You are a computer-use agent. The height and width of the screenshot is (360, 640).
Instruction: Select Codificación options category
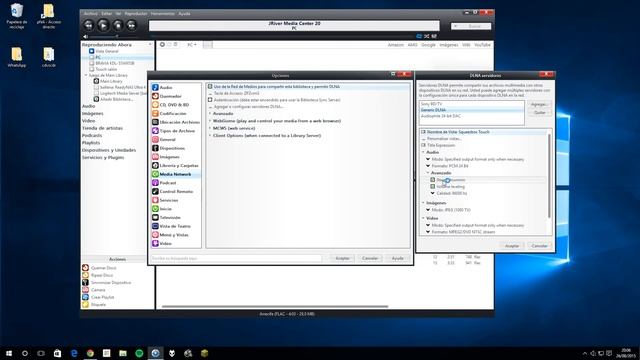pyautogui.click(x=169, y=113)
